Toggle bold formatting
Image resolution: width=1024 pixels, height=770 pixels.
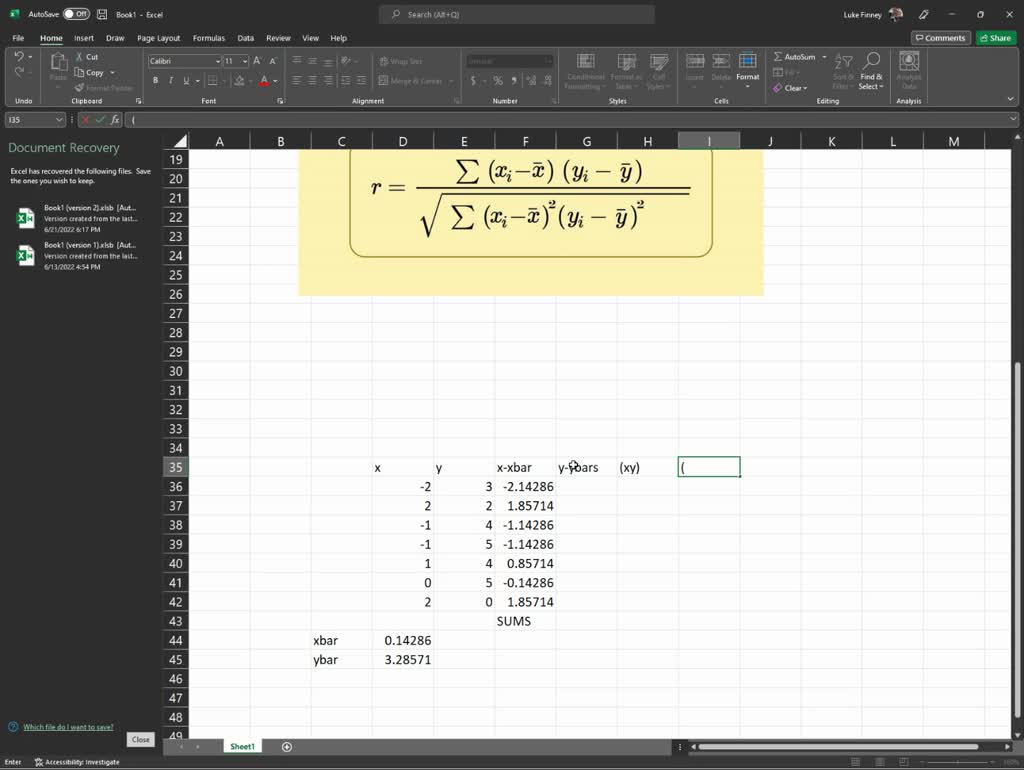pyautogui.click(x=155, y=79)
